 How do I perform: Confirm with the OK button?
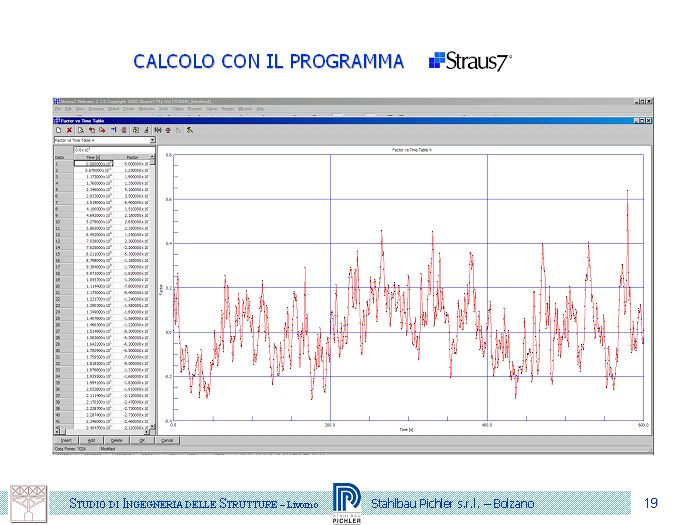point(142,440)
